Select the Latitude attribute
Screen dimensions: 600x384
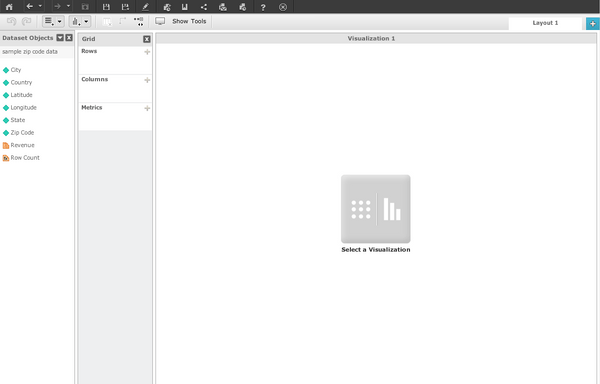(18, 95)
